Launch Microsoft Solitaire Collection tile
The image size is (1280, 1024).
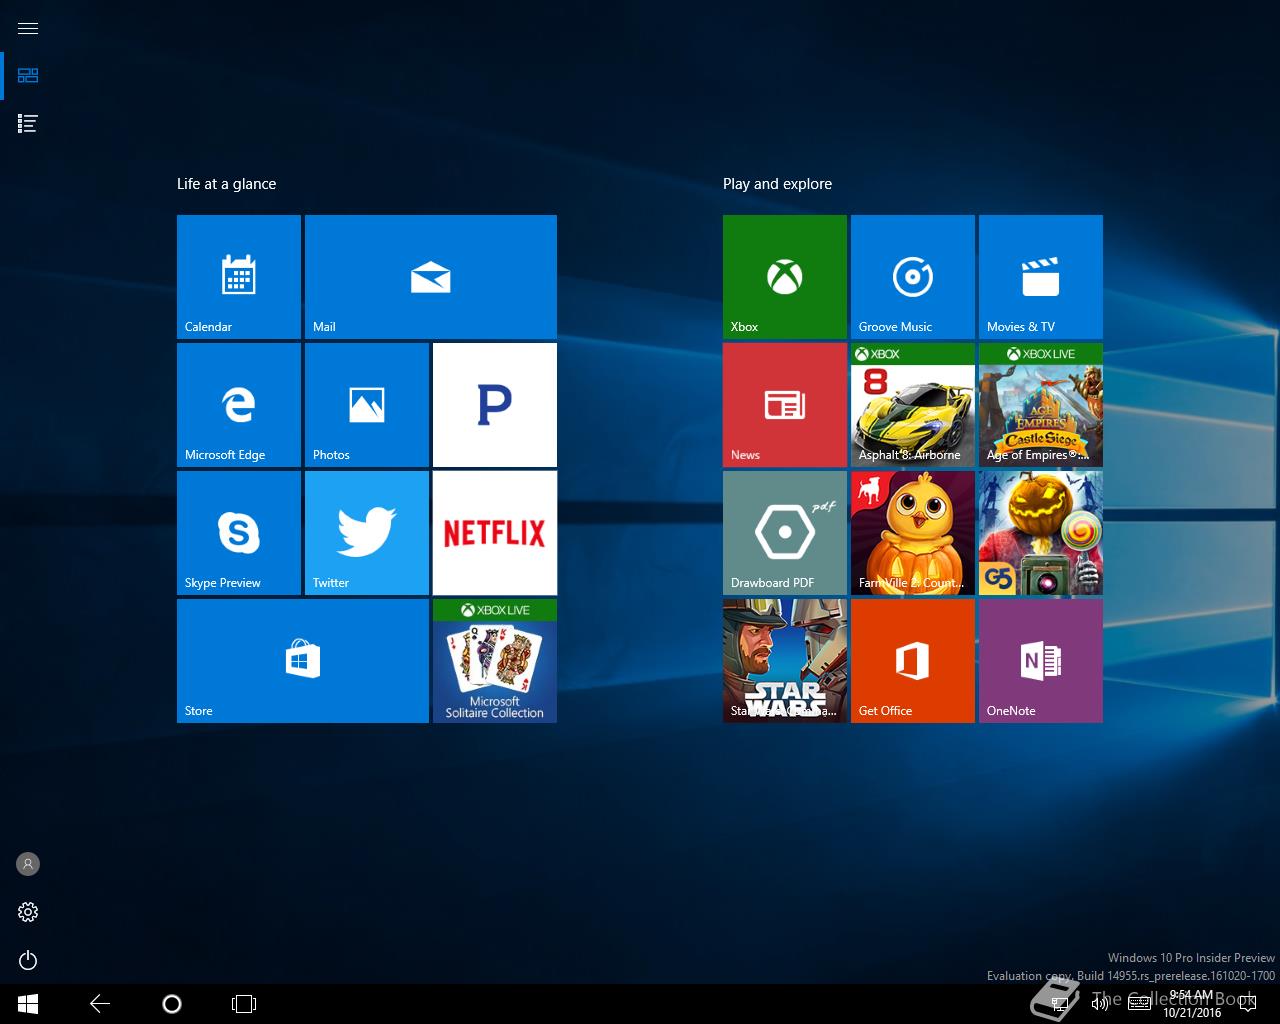pos(495,661)
